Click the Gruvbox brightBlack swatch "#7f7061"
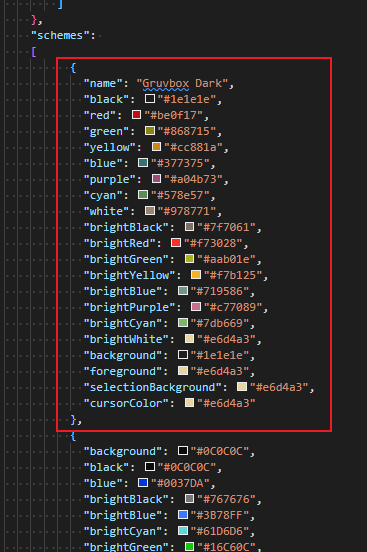 (189, 227)
